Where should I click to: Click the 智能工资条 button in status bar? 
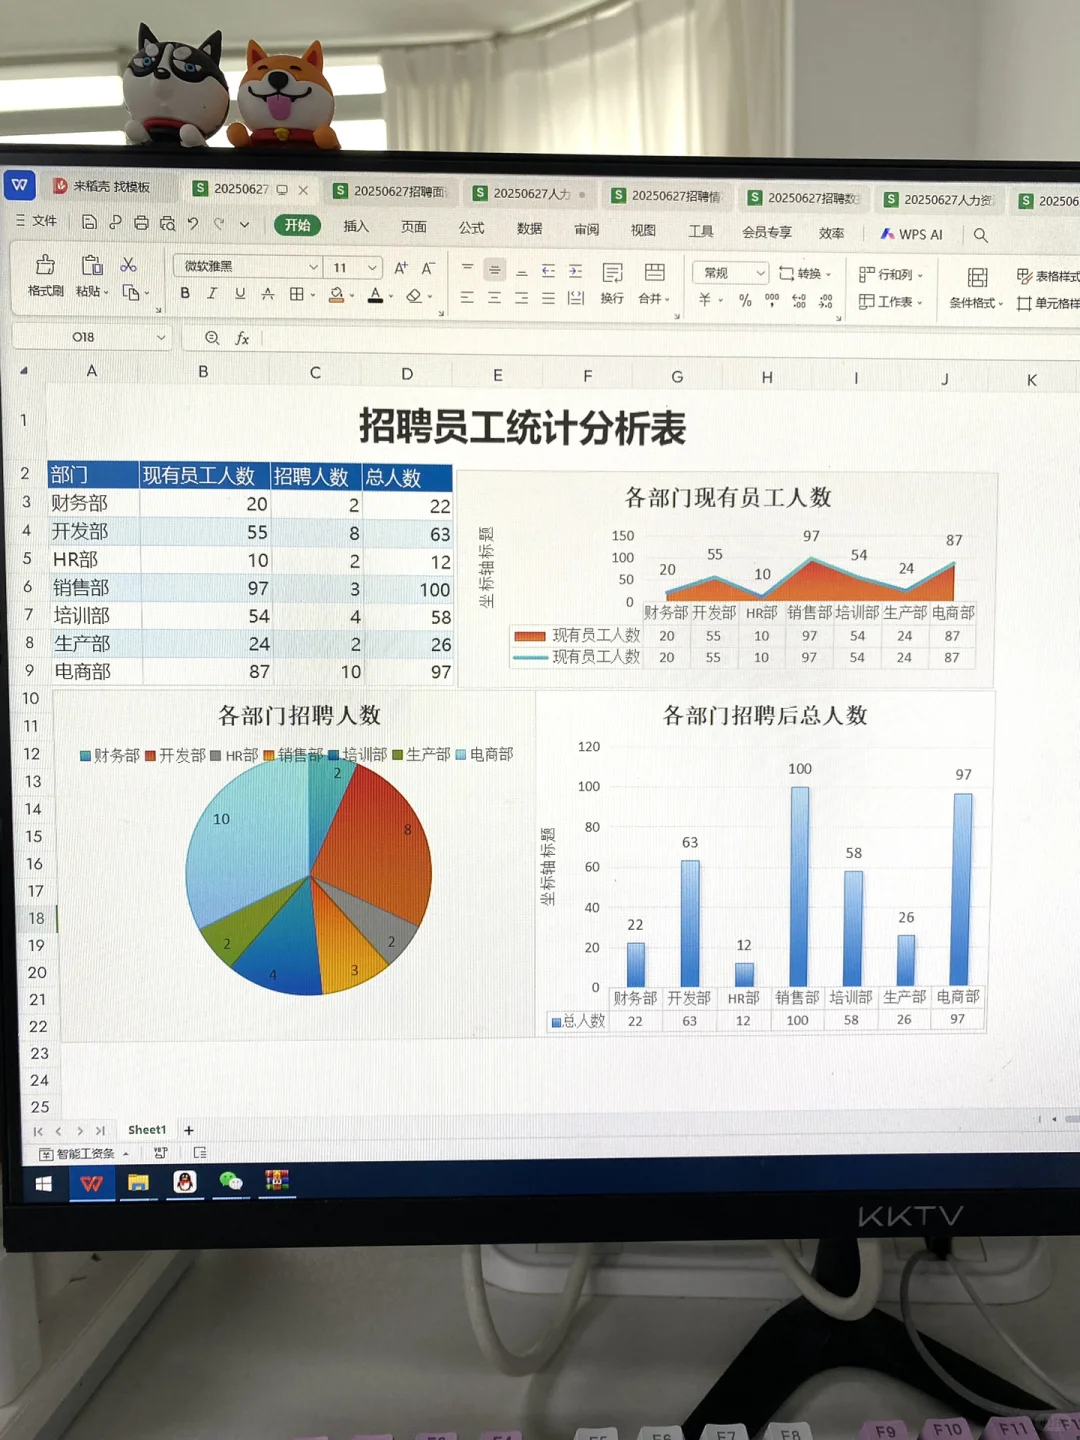84,1152
